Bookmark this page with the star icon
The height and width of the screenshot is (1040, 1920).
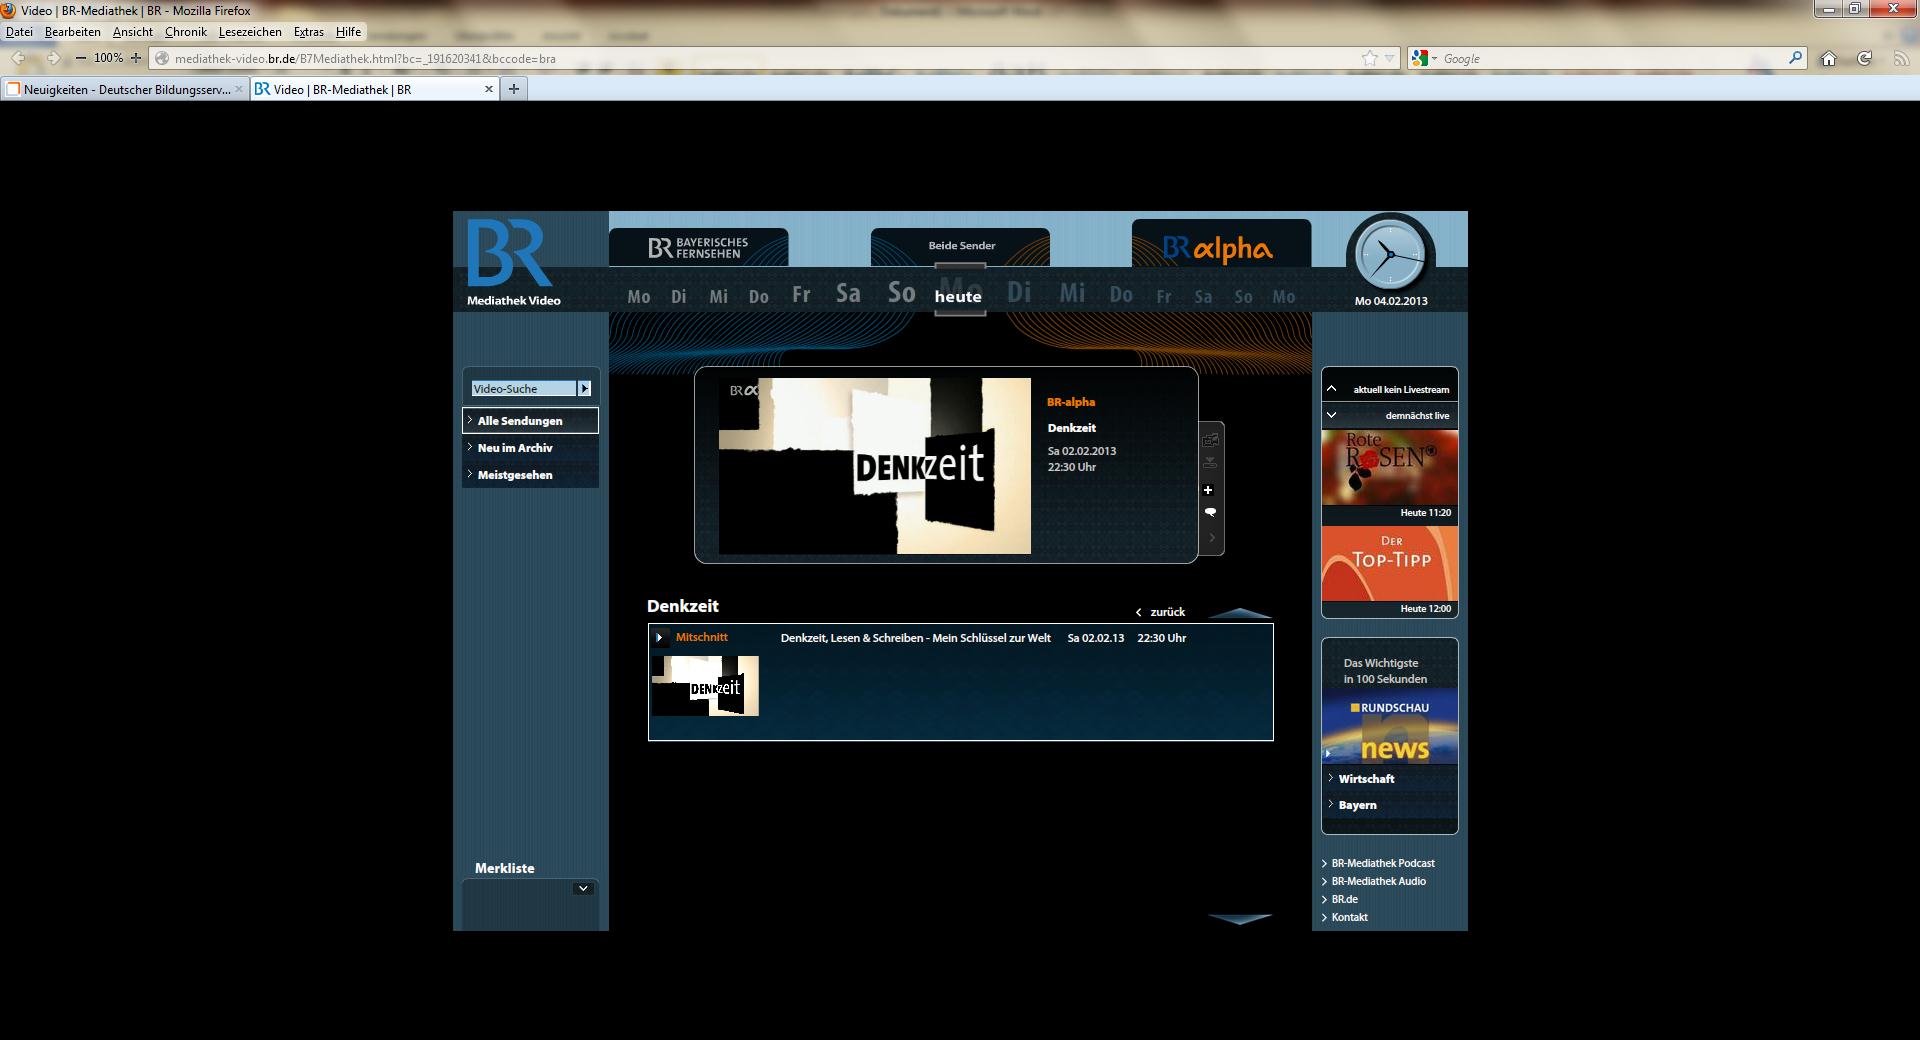(1370, 58)
